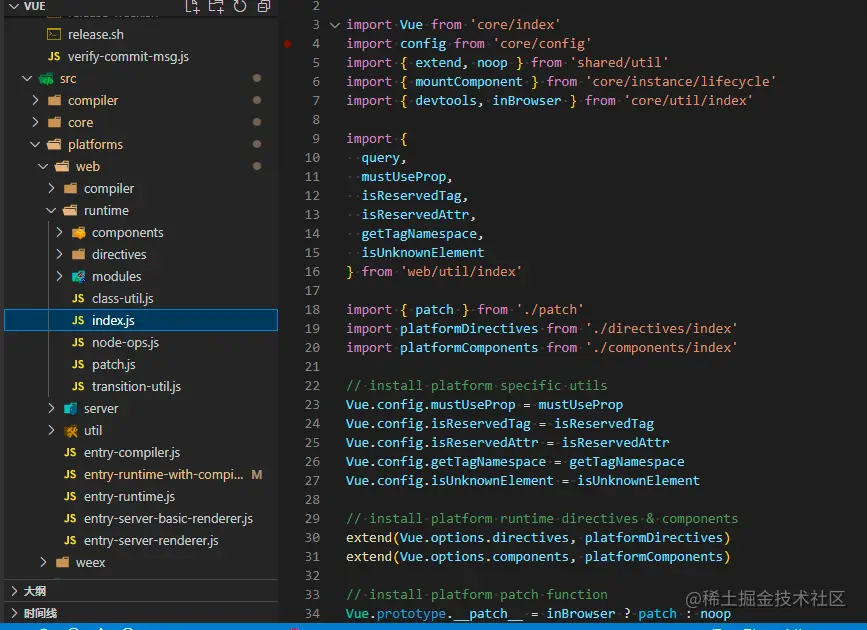This screenshot has height=630, width=867.
Task: Click the directives folder icon
Action: pyautogui.click(x=79, y=254)
